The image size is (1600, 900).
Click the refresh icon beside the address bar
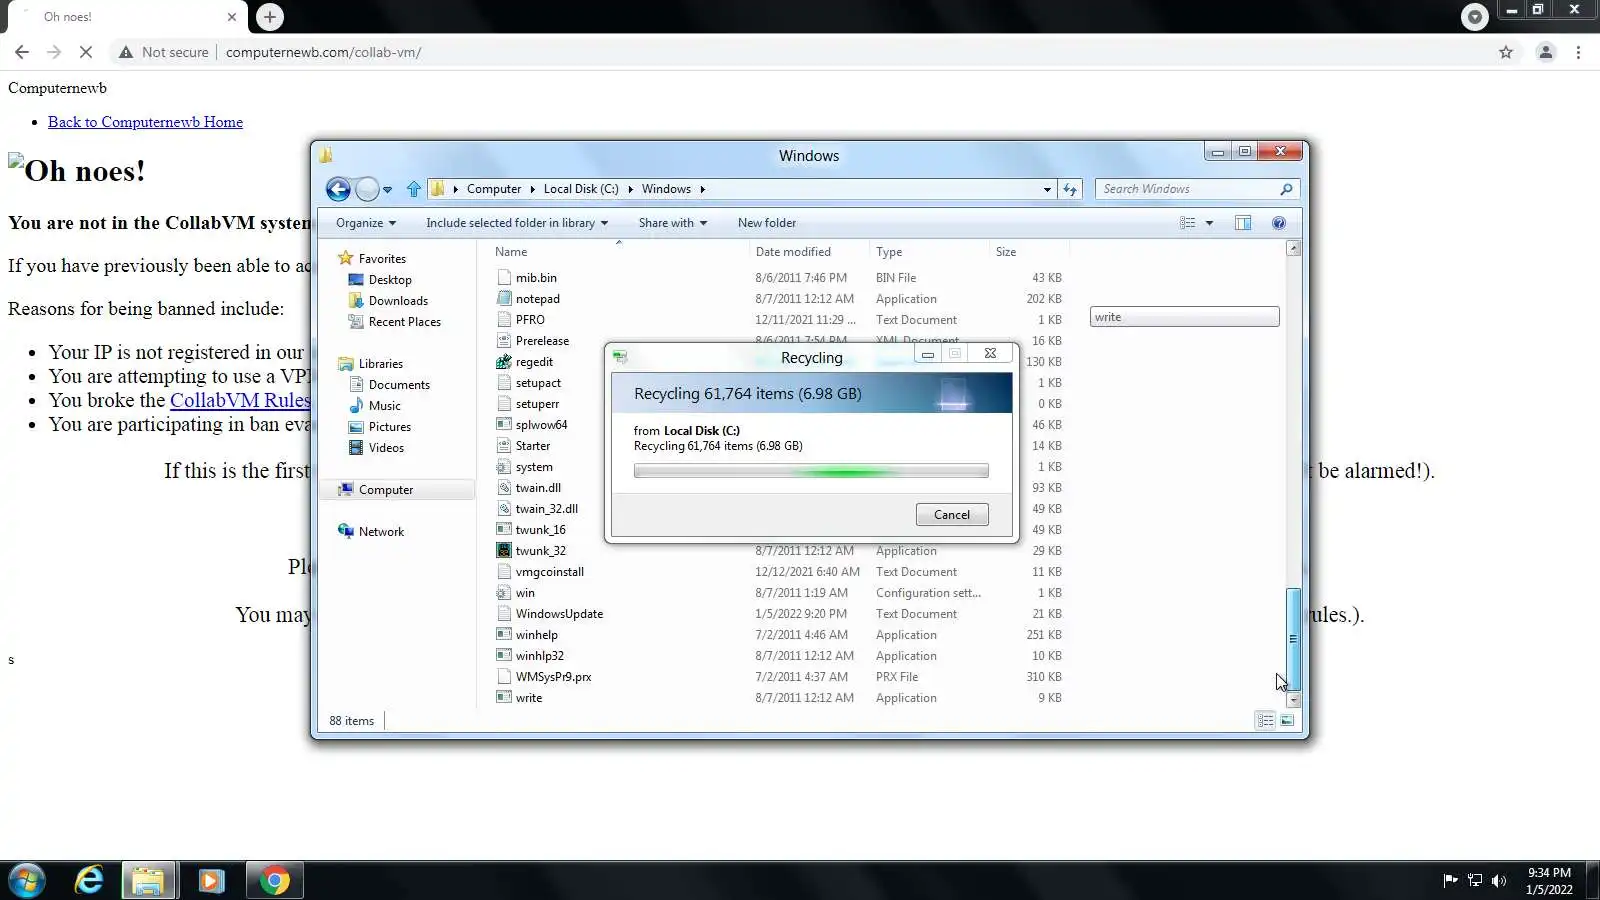[x=1070, y=189]
